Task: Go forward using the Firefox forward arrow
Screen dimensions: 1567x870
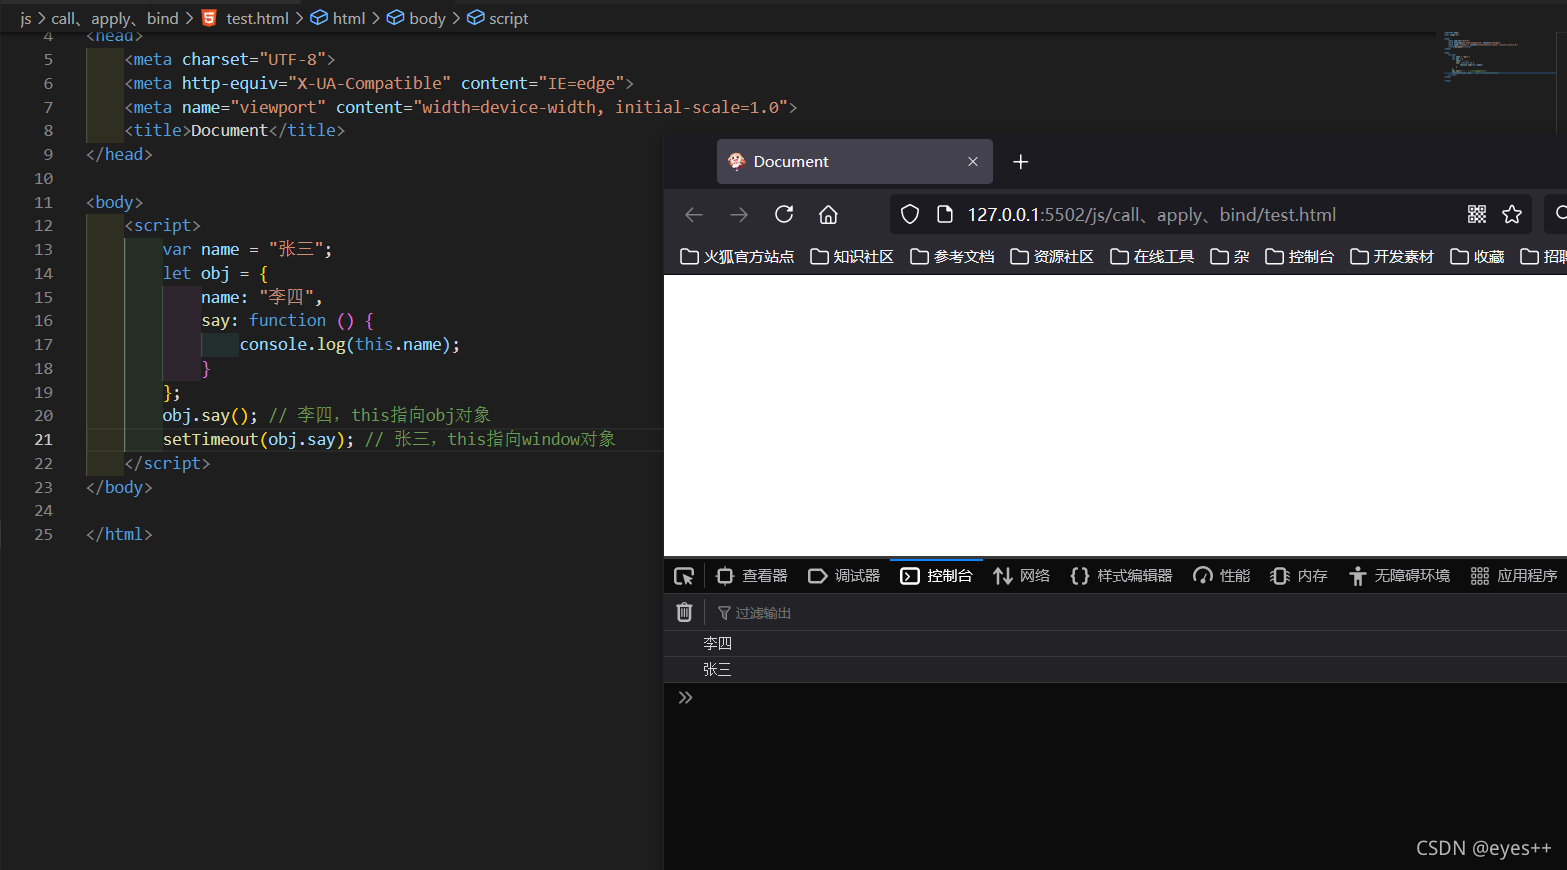Action: click(x=739, y=215)
